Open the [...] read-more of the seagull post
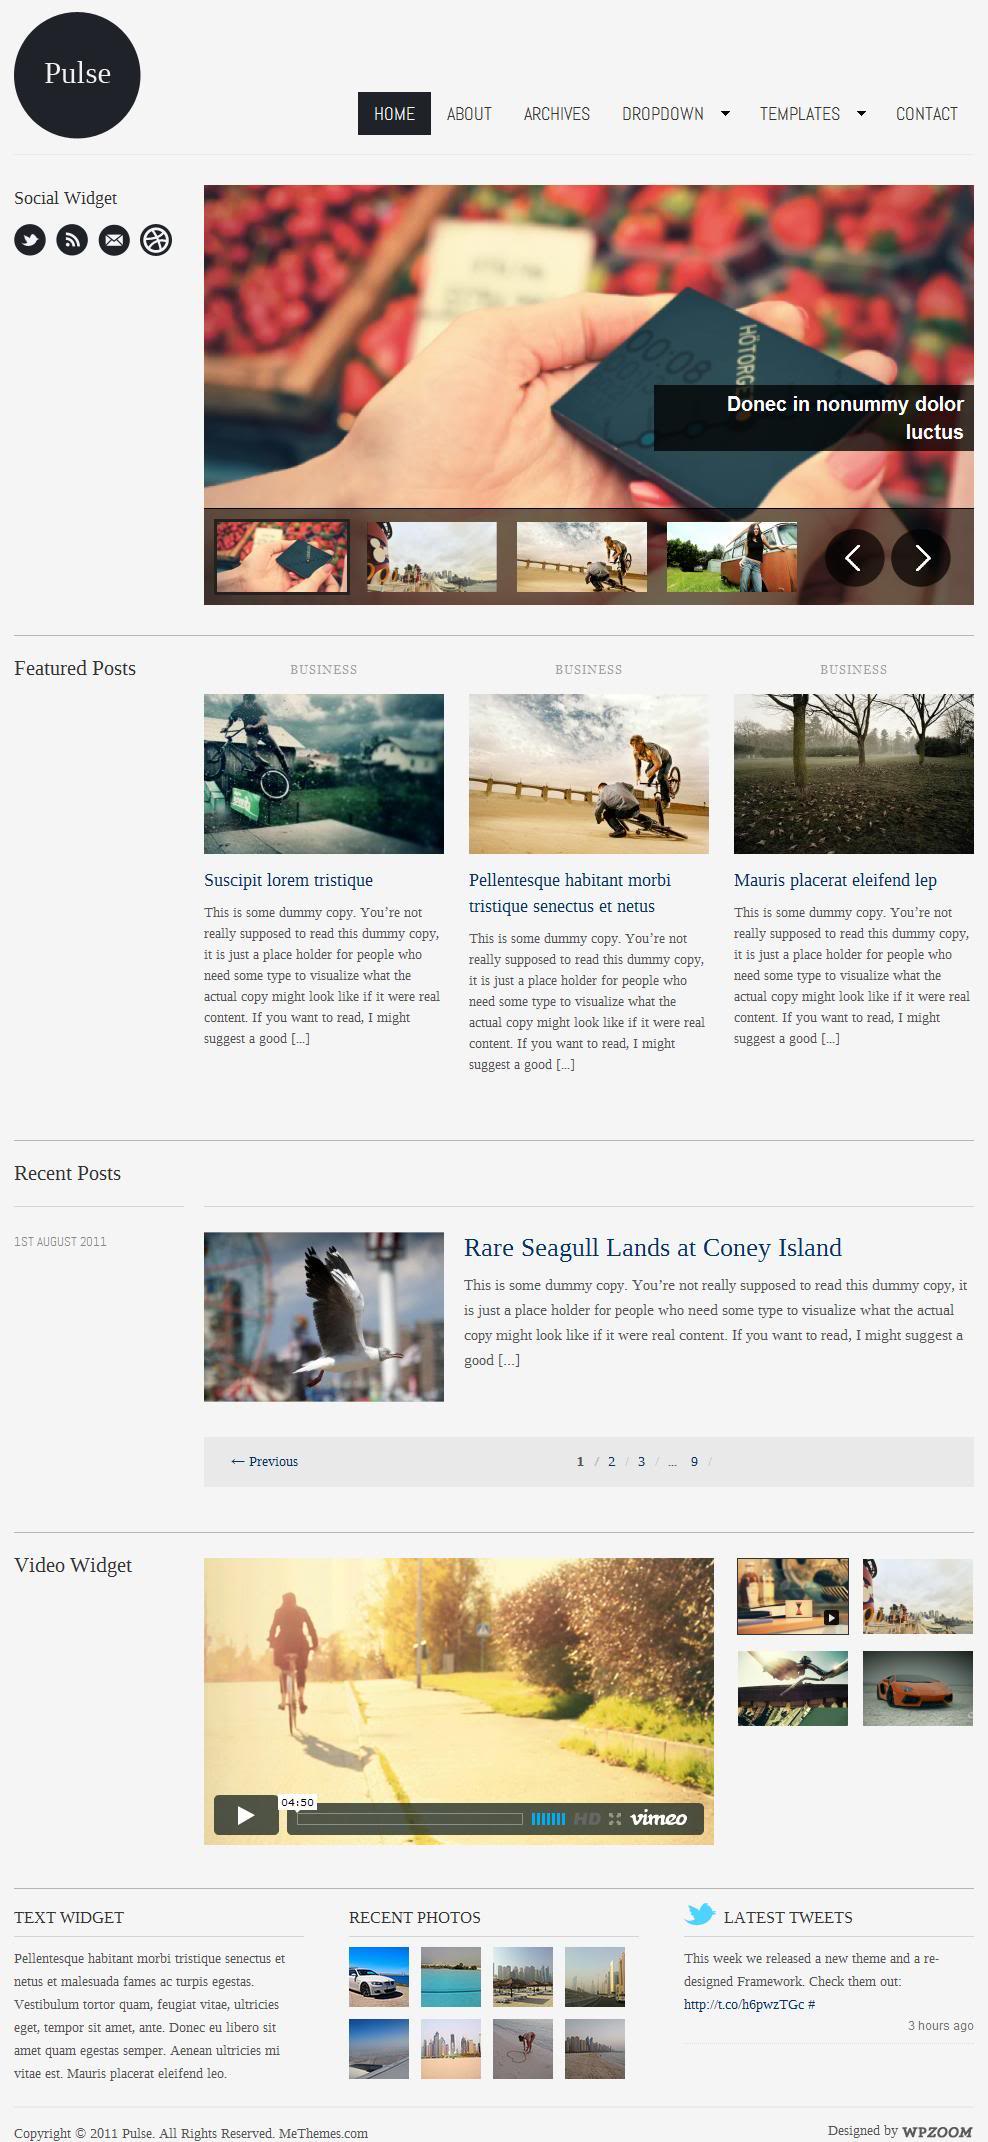Viewport: 988px width, 2142px height. coord(509,1360)
